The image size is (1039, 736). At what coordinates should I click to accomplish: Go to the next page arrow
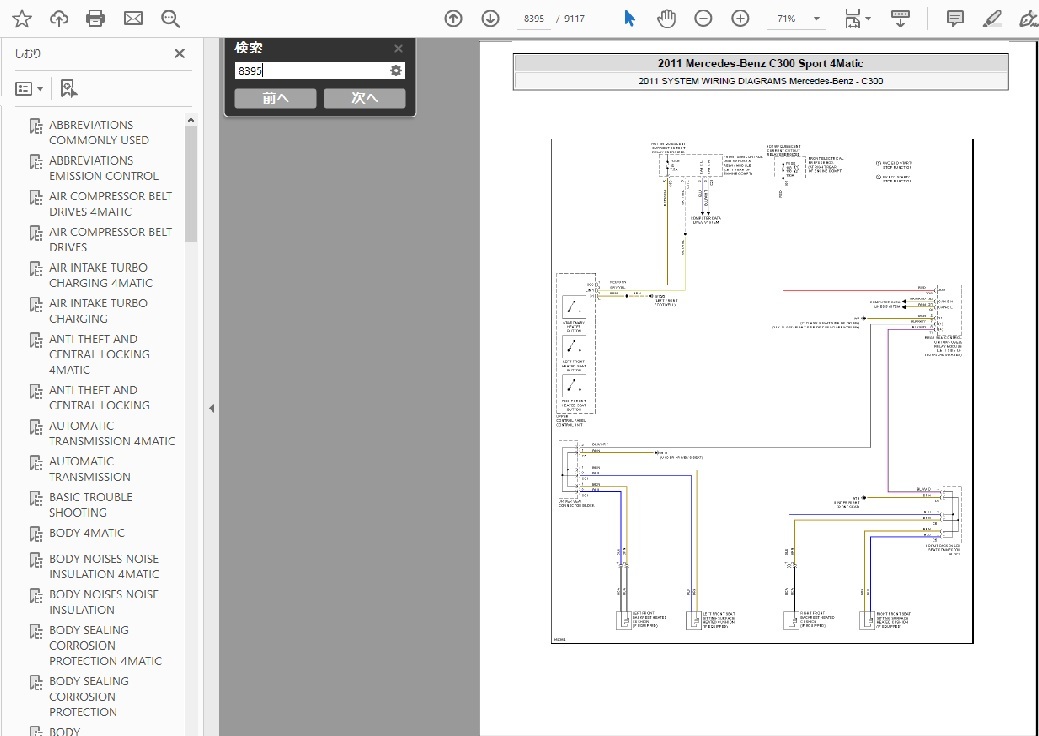tap(490, 19)
